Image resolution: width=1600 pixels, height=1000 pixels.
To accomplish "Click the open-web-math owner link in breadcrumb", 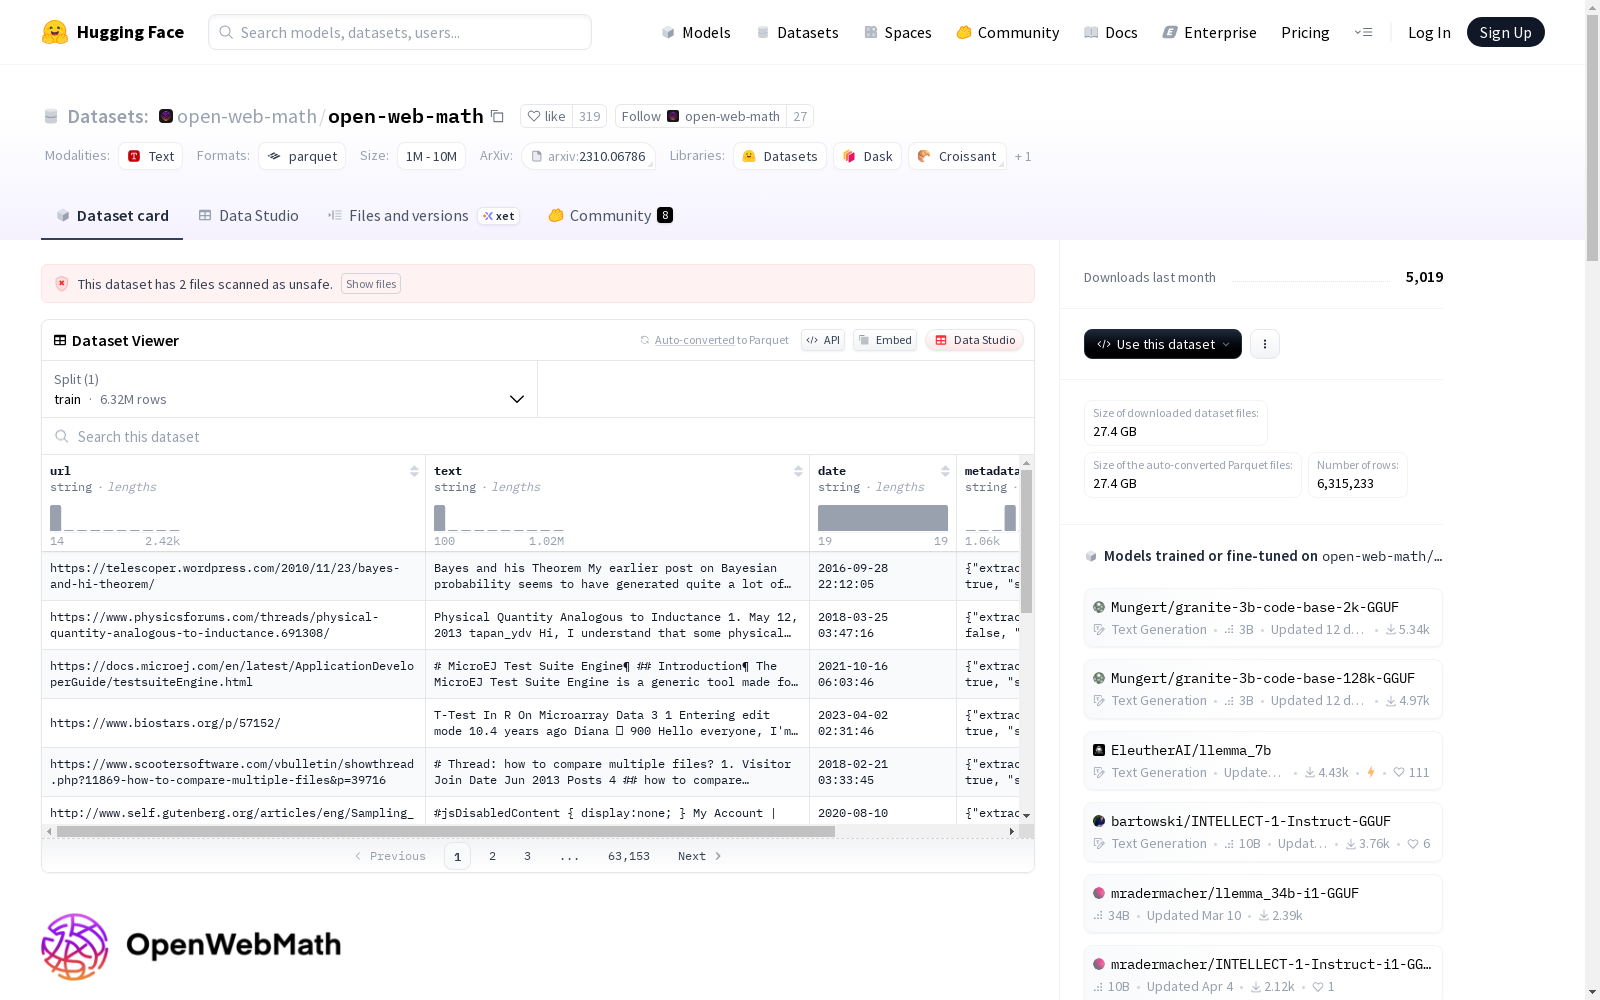I will coord(247,116).
